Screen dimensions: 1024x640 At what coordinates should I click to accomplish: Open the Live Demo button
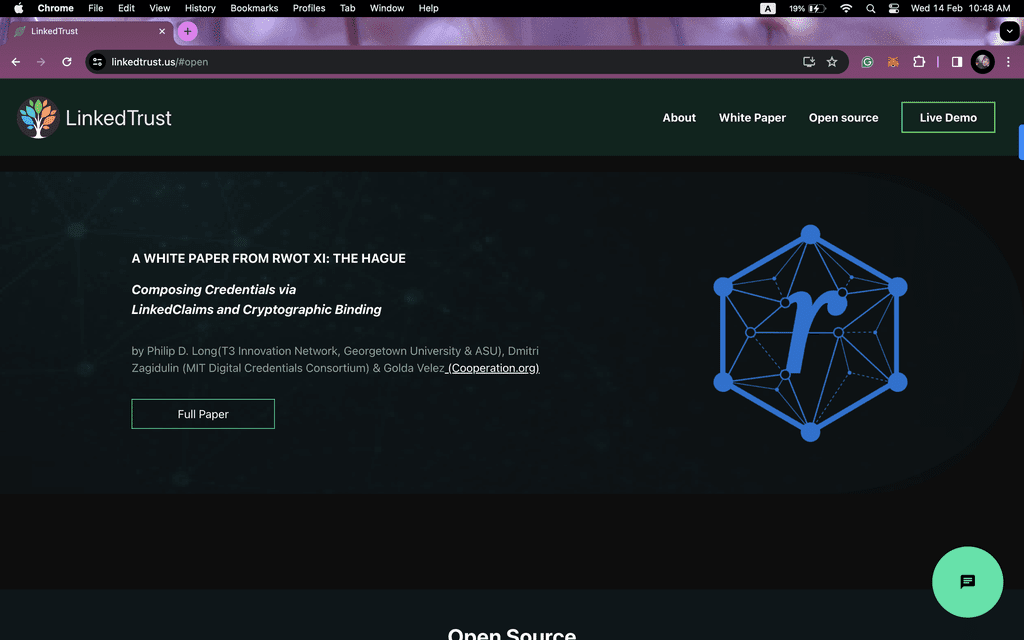point(948,118)
